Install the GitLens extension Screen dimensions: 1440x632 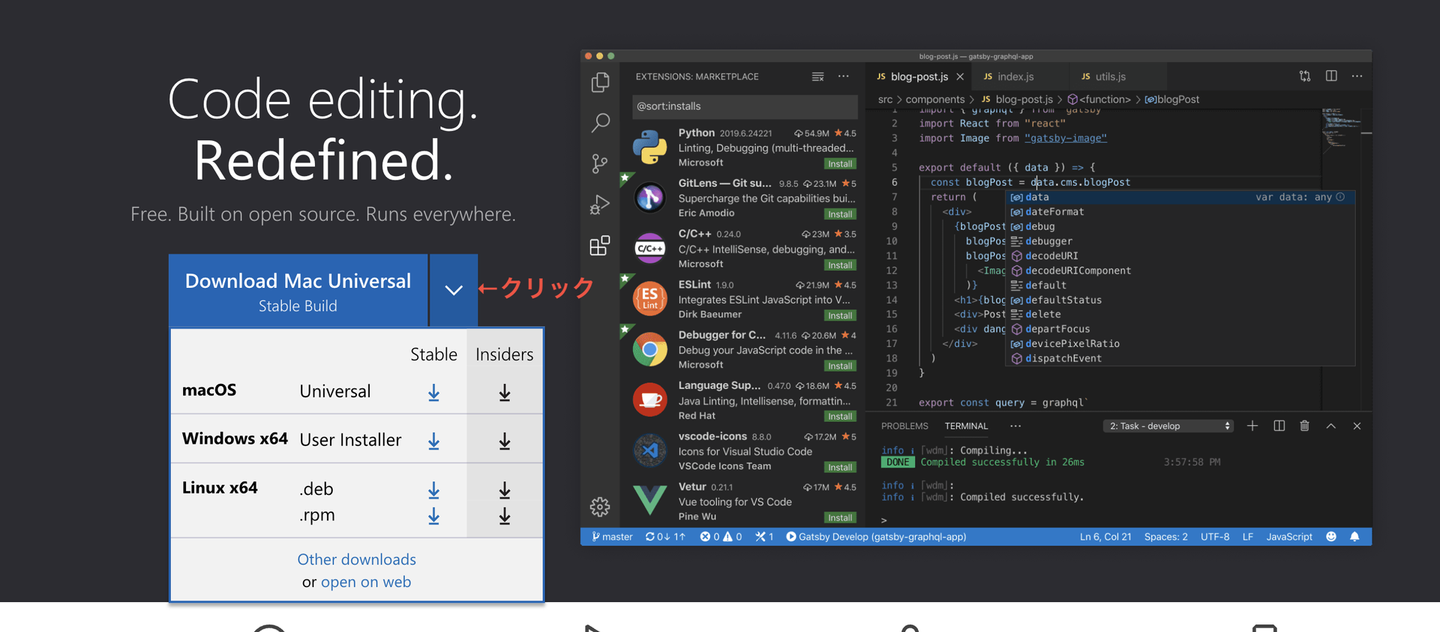[x=840, y=214]
